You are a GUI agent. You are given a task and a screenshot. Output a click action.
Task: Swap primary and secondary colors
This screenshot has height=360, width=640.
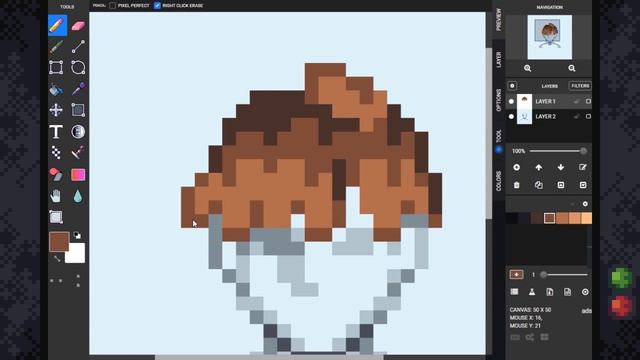coord(57,258)
